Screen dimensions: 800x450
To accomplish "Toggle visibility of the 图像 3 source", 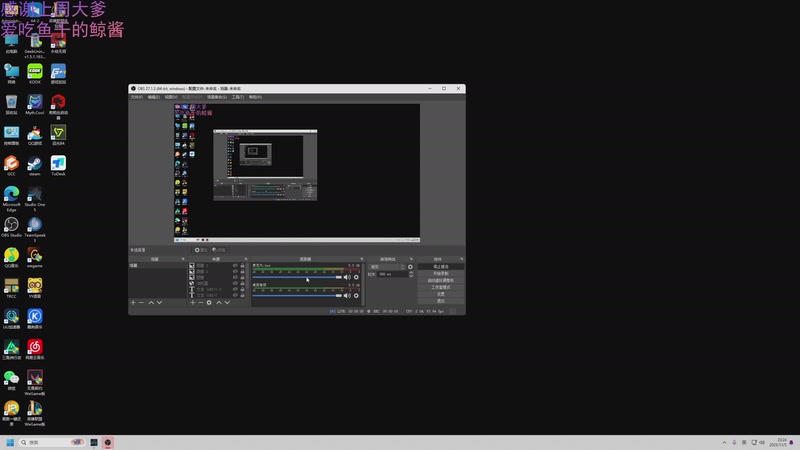I will pos(235,265).
